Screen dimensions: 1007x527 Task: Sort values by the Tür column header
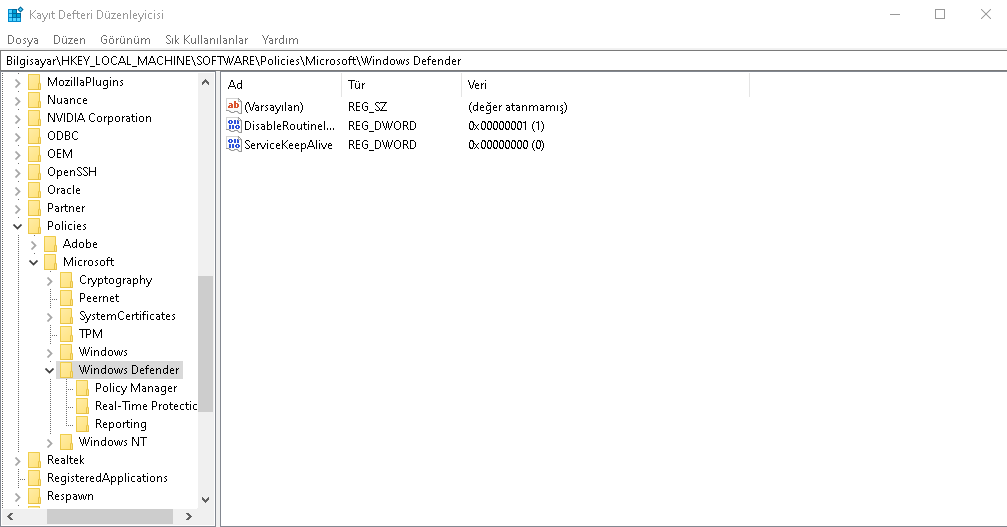click(401, 85)
